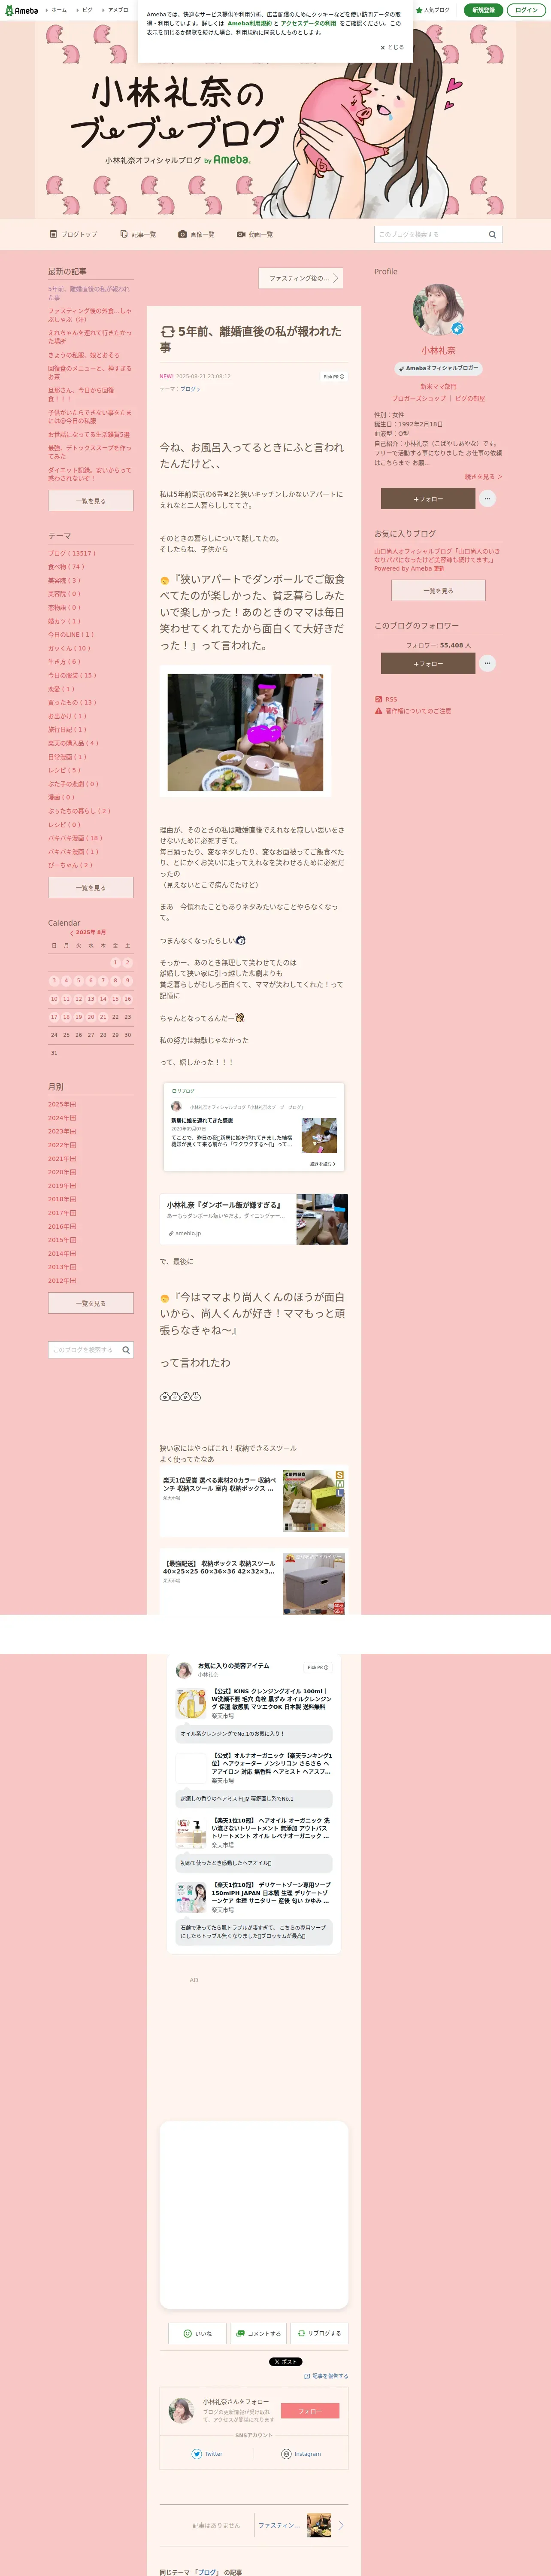Click the three-dots menu beside profile follow button
Screen dimensions: 551x2576
tap(487, 498)
